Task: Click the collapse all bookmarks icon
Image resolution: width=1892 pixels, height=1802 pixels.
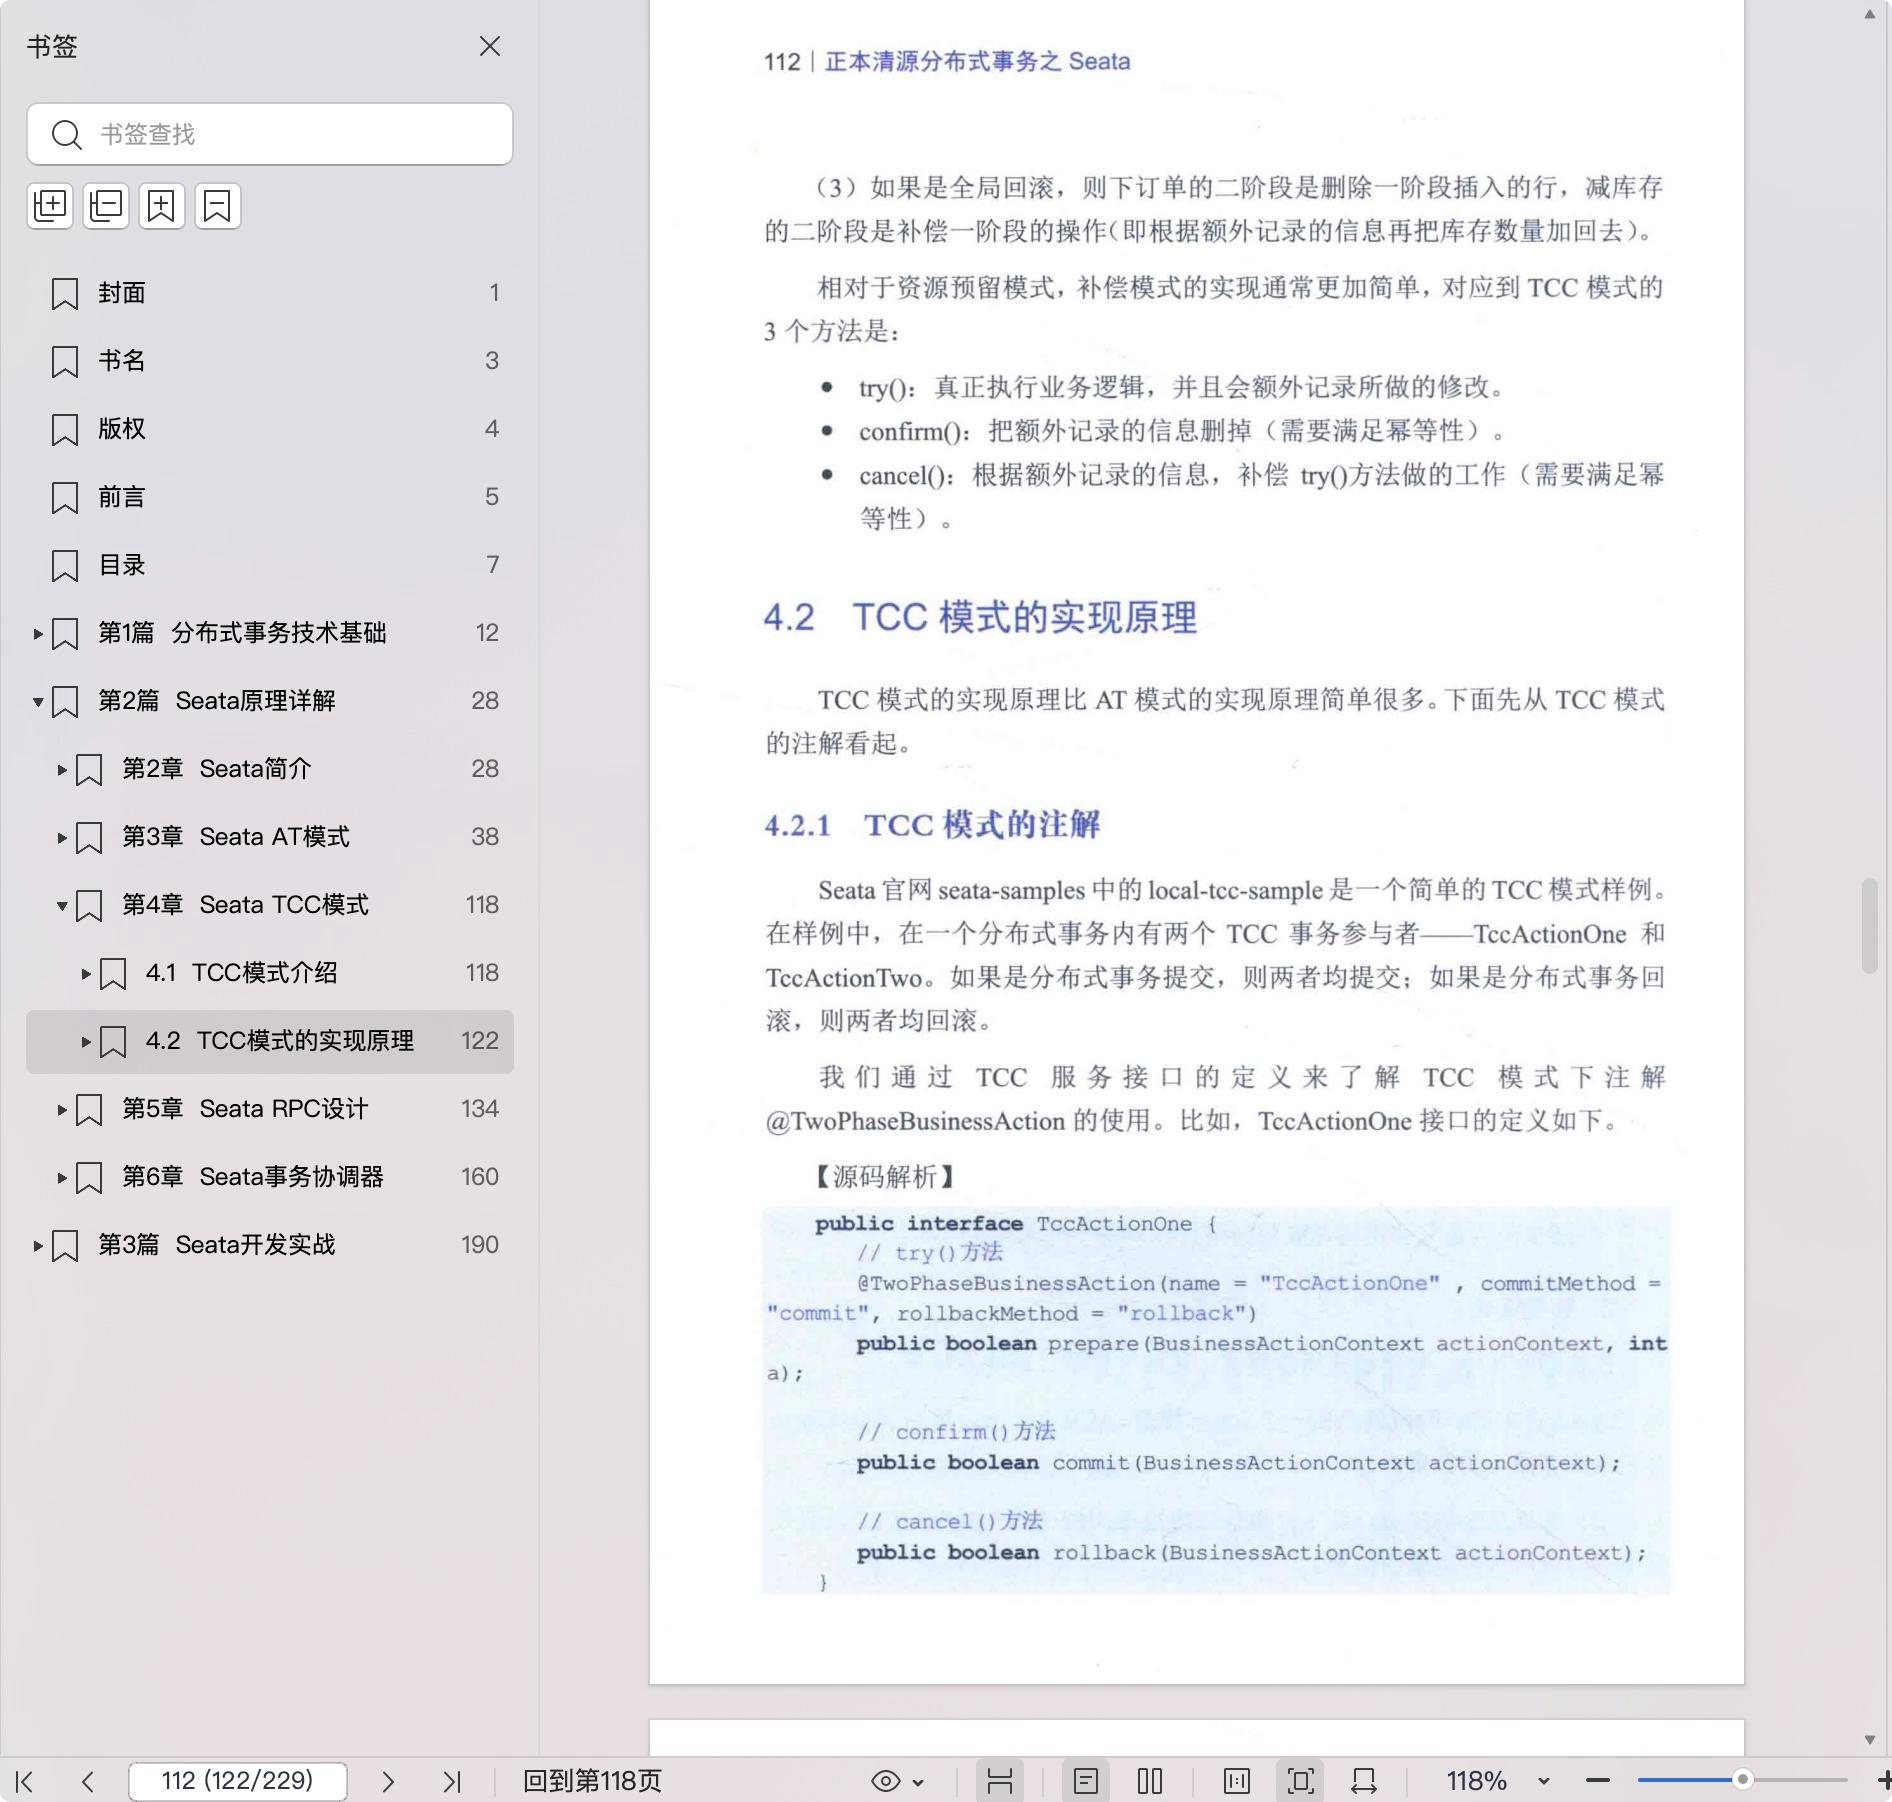Action: click(106, 206)
